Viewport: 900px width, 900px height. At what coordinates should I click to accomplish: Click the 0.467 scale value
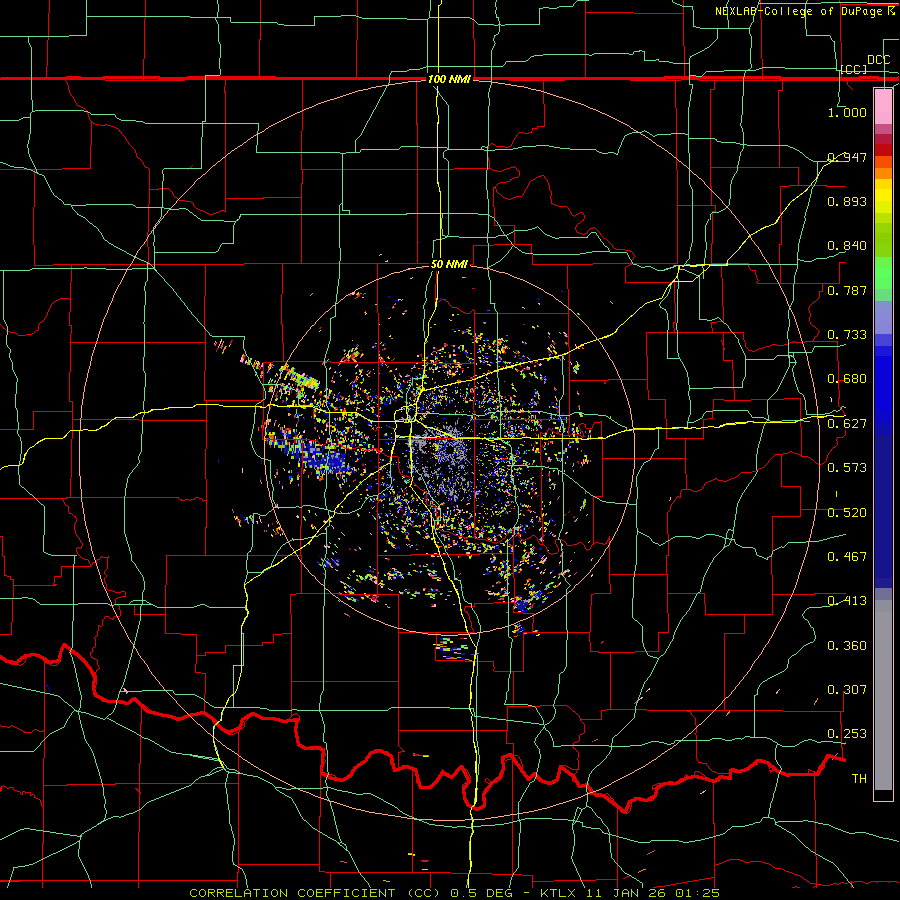847,557
